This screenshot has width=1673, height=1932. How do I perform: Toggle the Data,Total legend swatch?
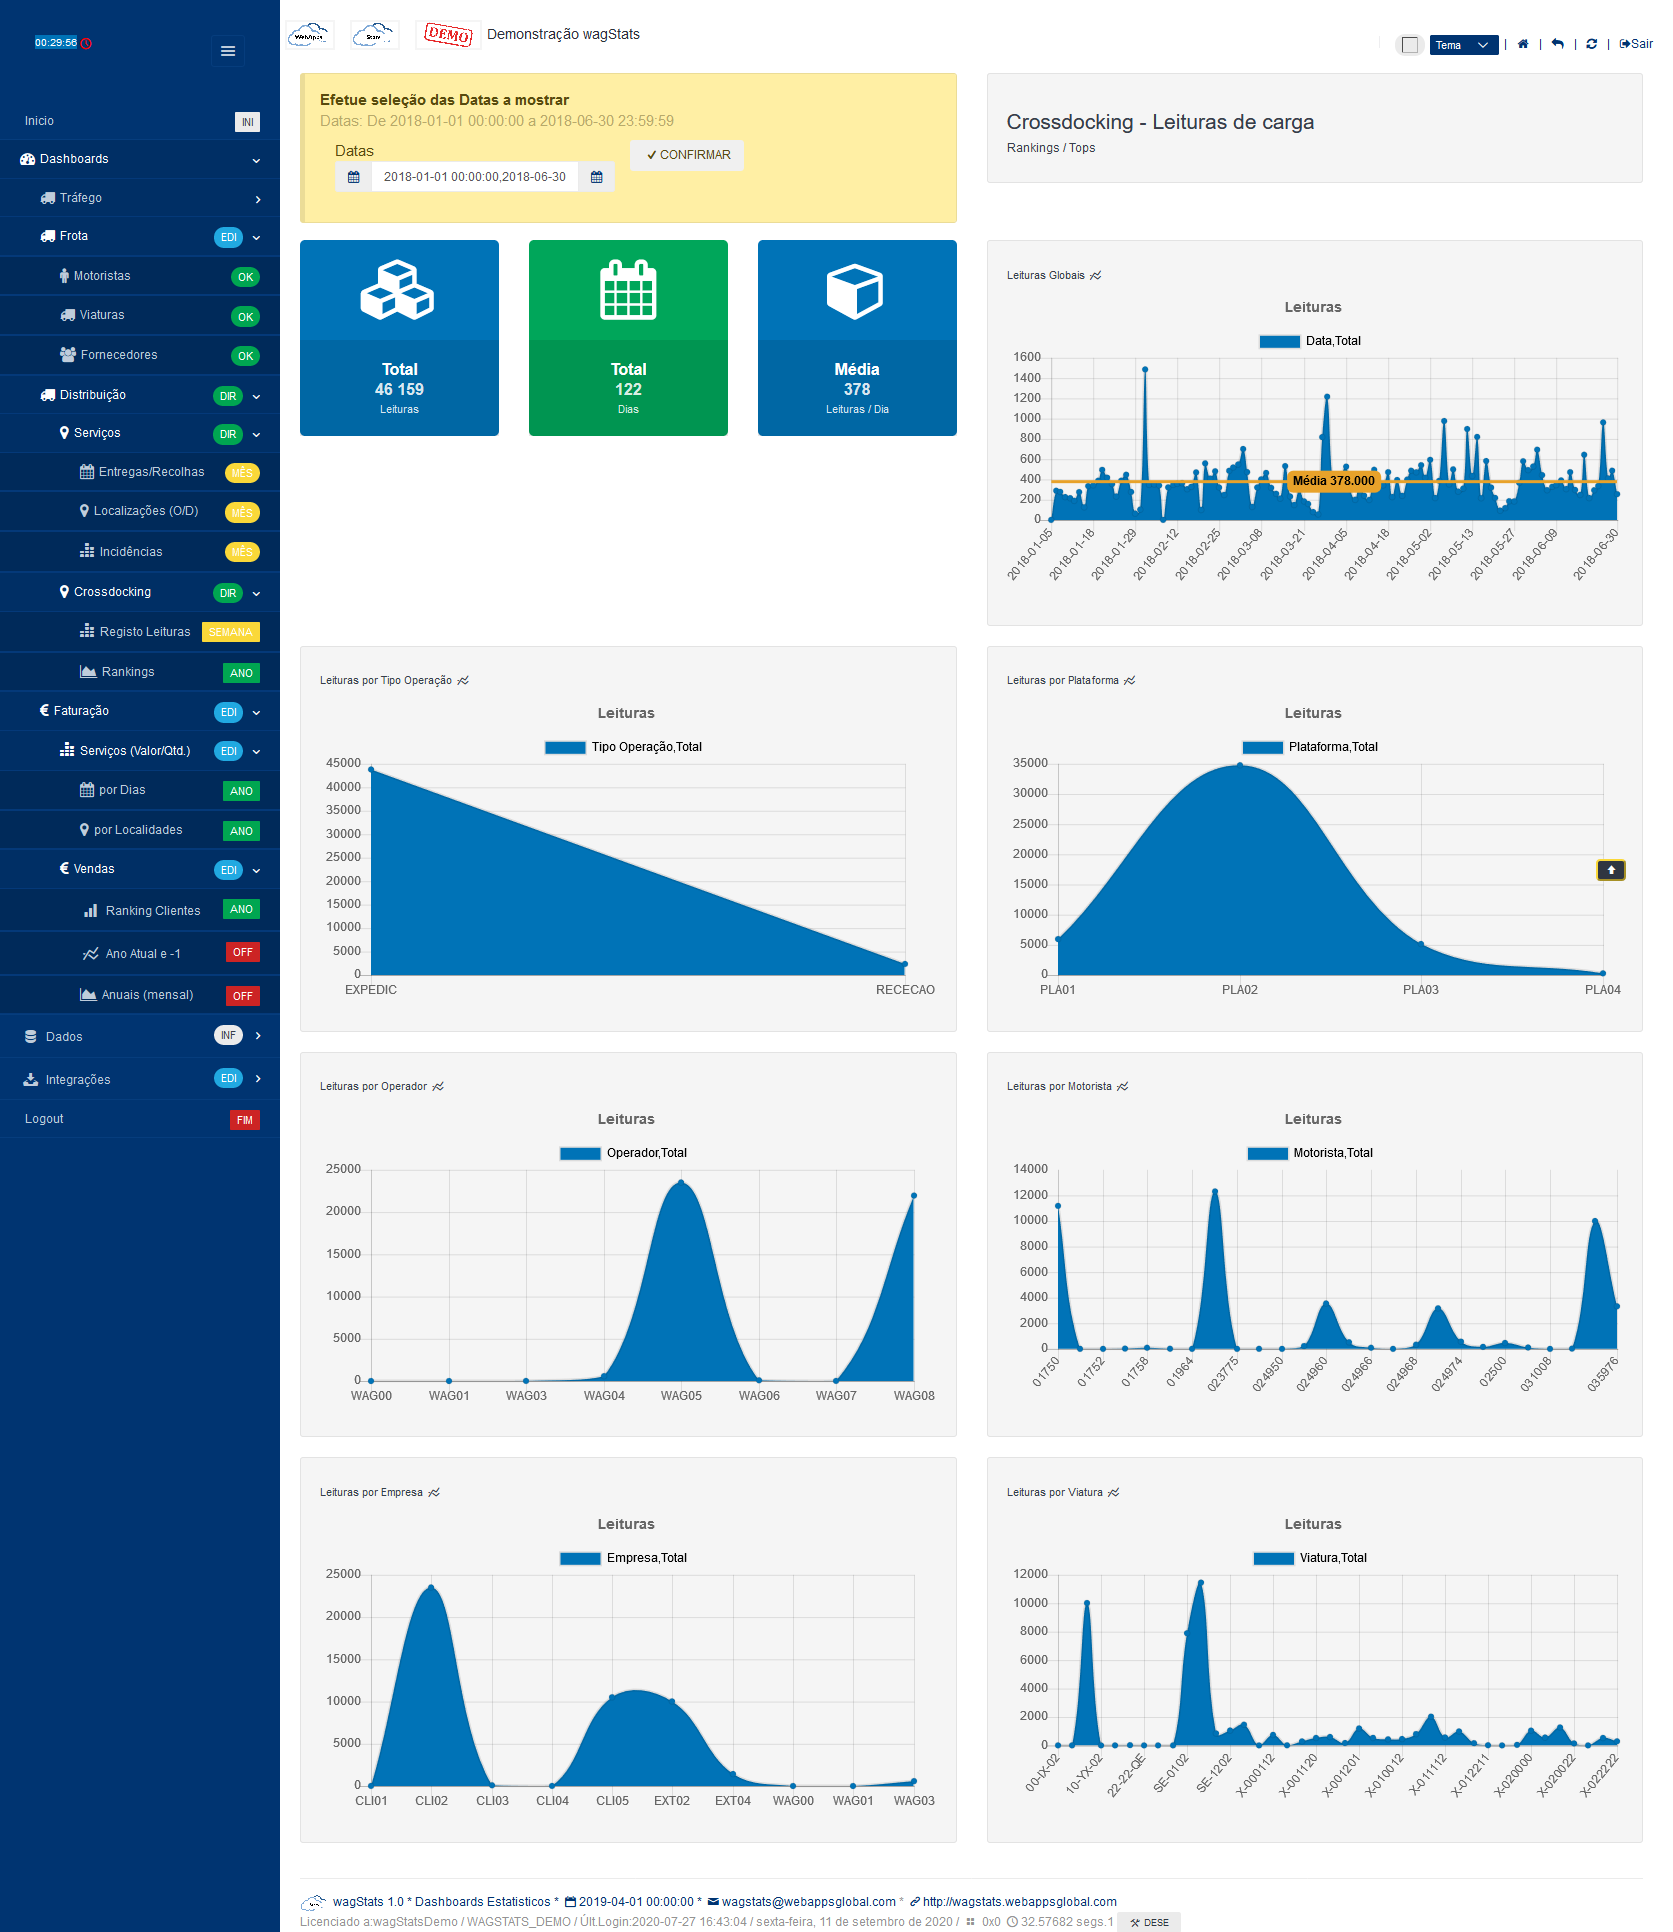coord(1279,341)
